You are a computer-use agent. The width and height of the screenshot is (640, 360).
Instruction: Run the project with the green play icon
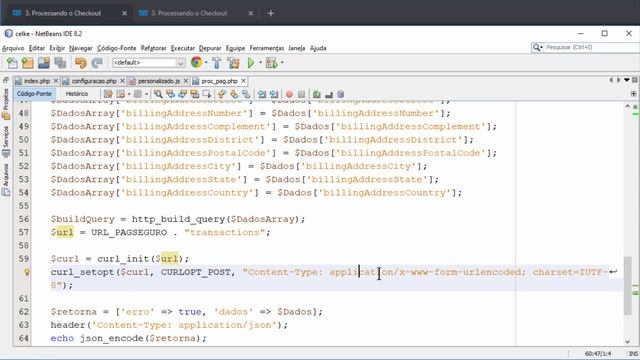[251, 63]
